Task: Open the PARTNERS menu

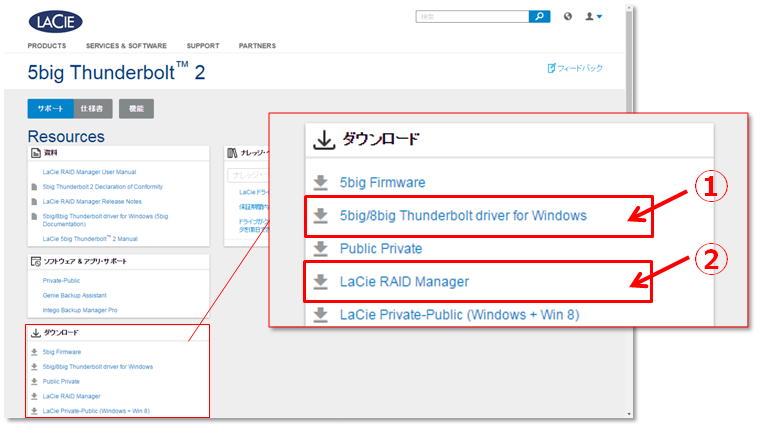Action: [x=257, y=45]
